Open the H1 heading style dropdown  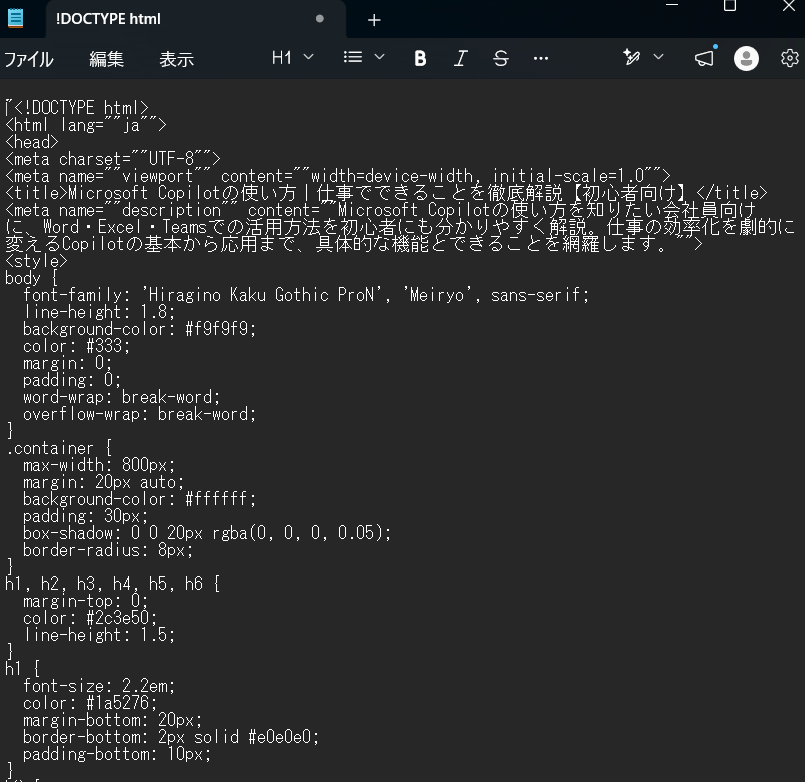point(293,58)
